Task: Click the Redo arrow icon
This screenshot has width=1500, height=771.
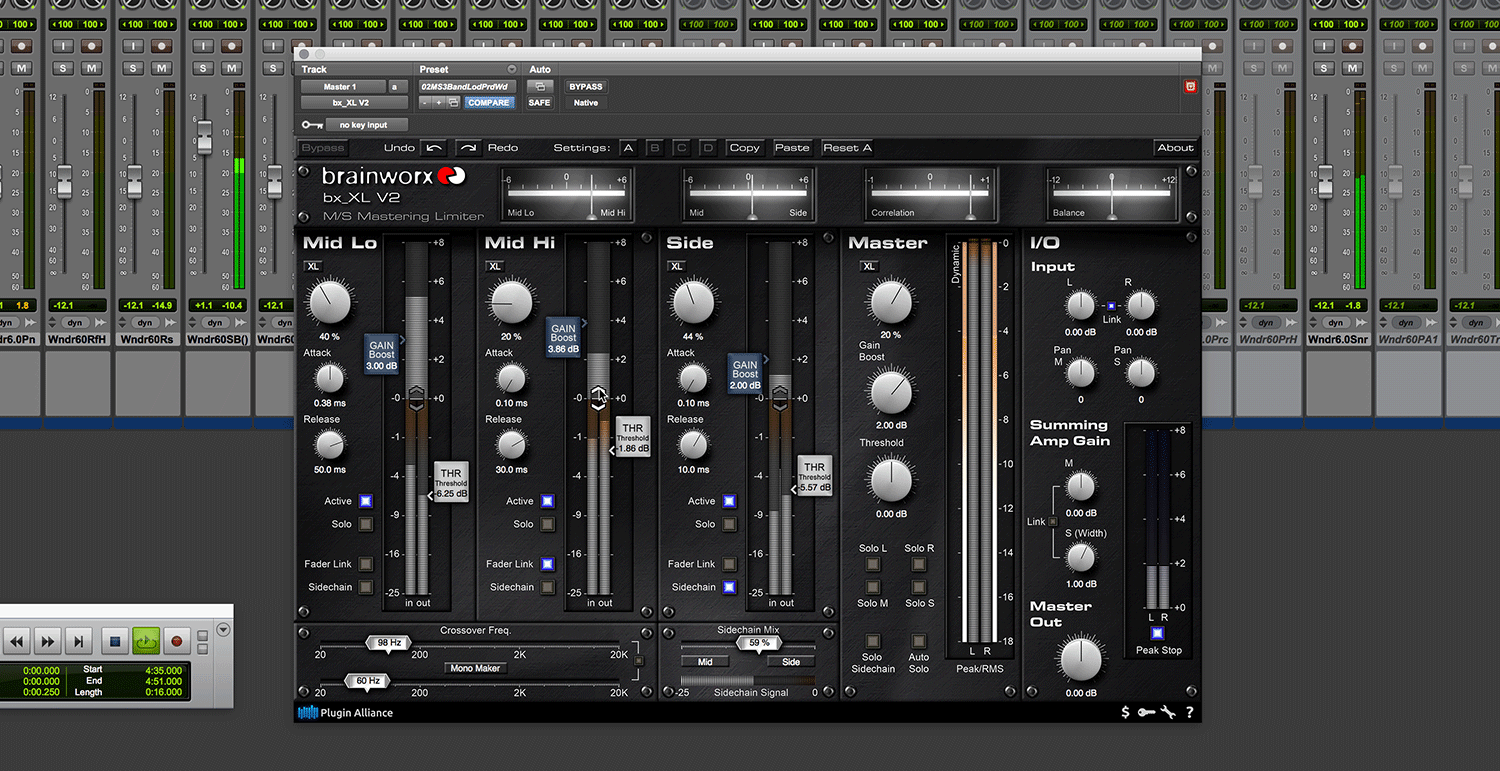Action: [469, 148]
